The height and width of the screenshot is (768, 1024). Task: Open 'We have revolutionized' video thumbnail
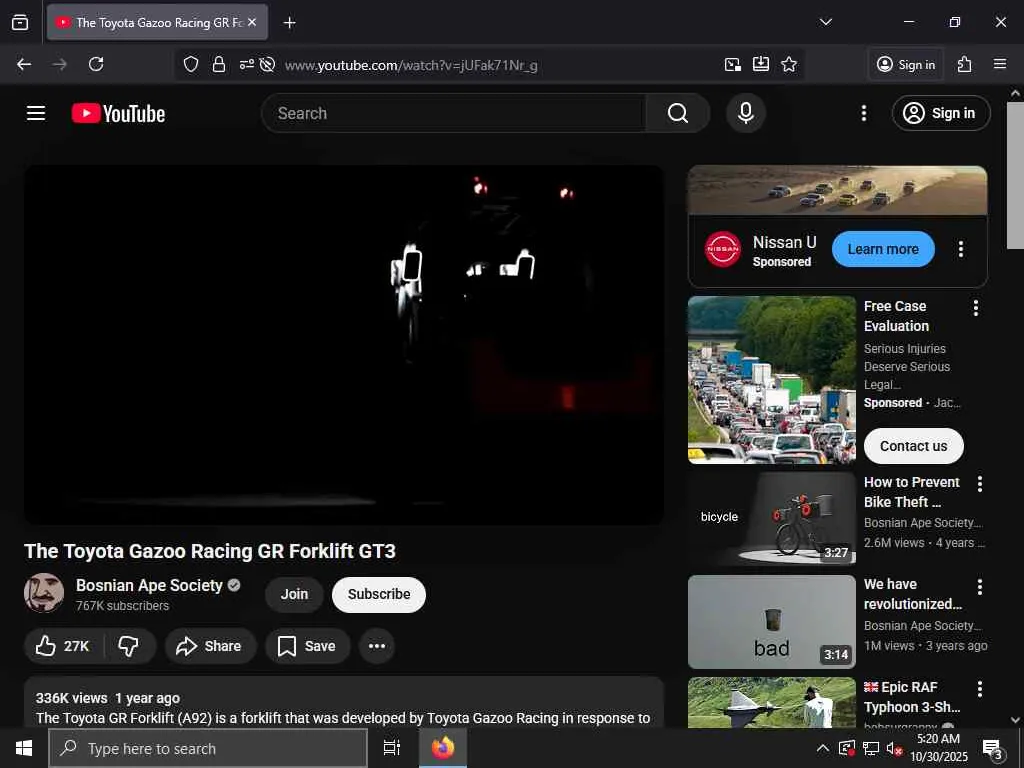coord(771,622)
